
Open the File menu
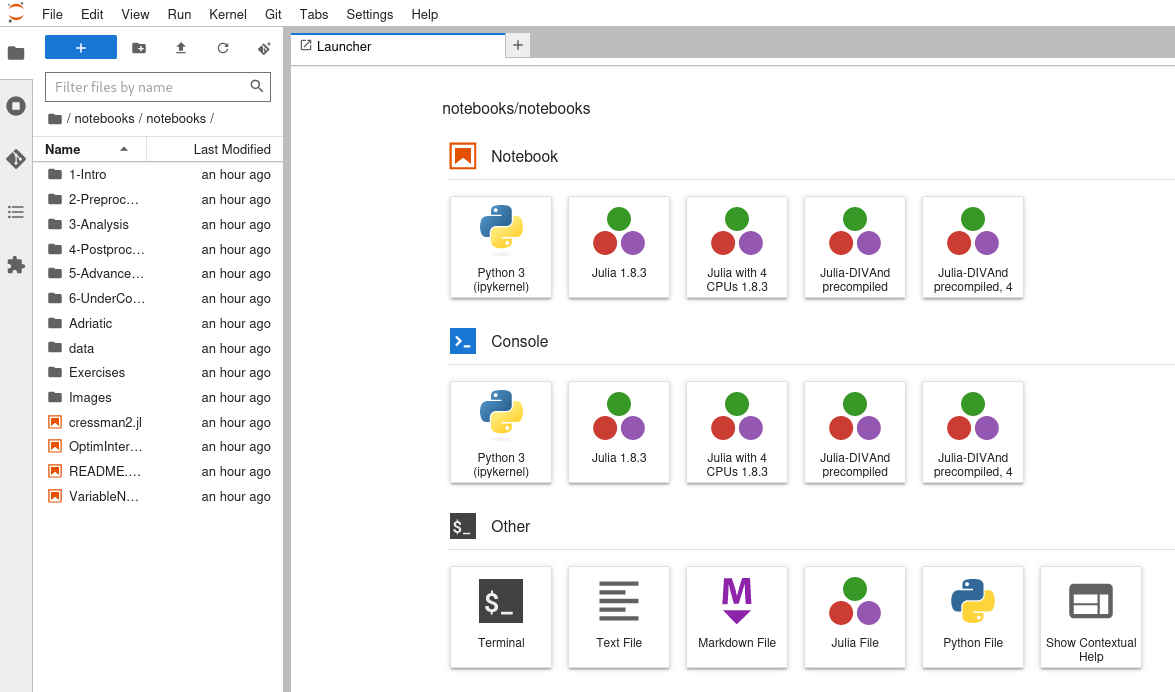(52, 14)
